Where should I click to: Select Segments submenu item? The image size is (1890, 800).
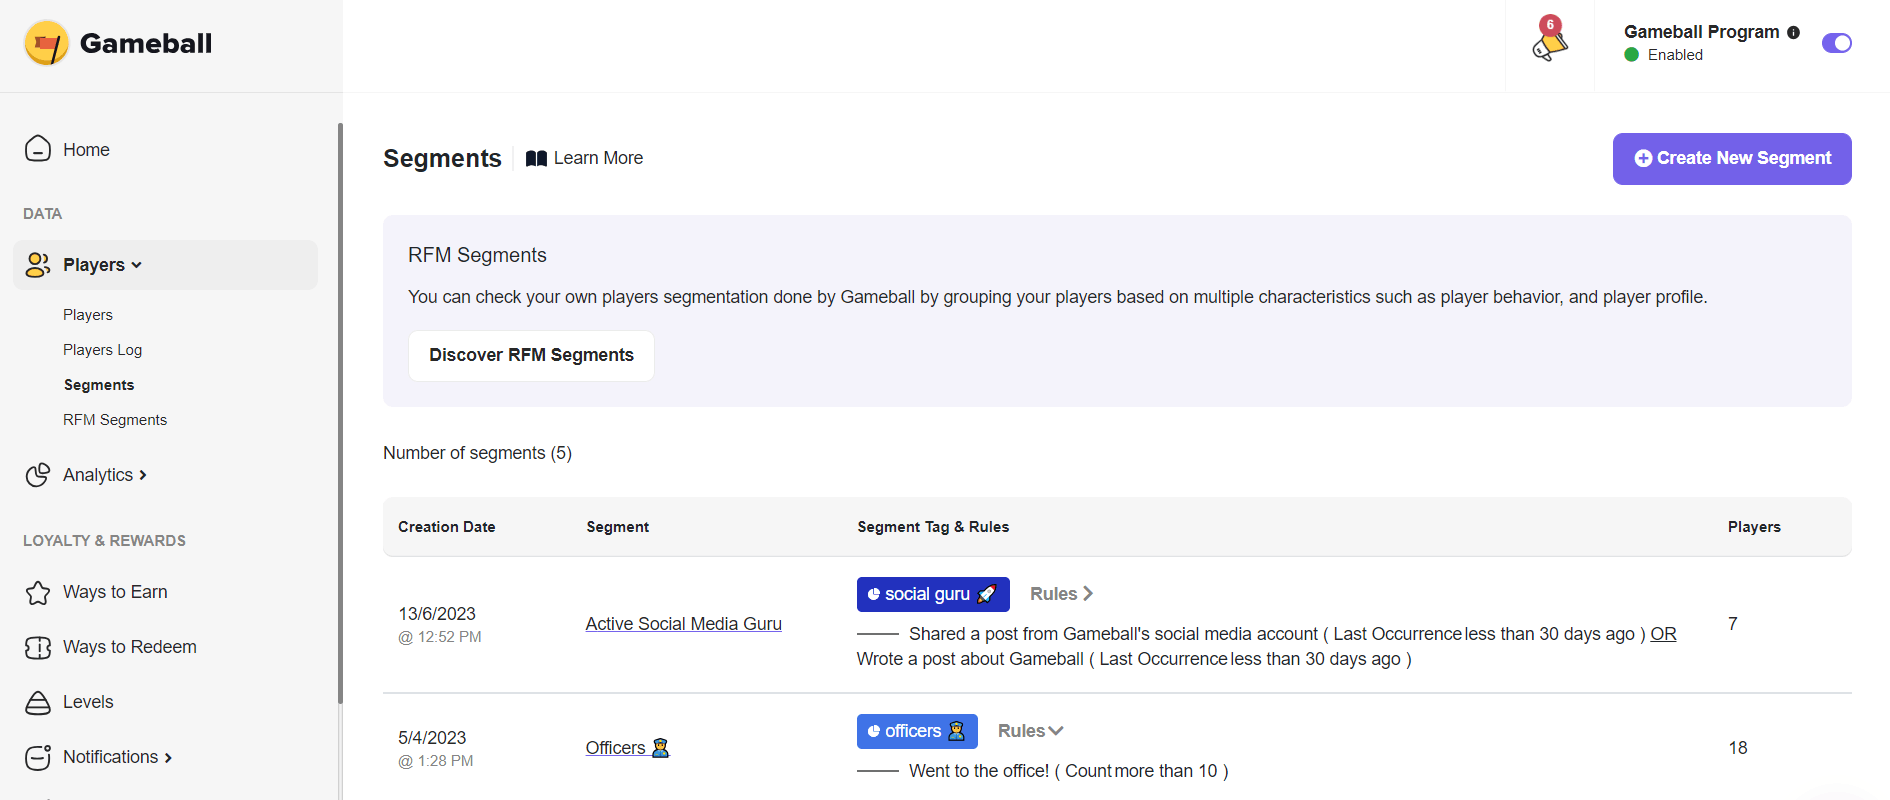tap(99, 385)
